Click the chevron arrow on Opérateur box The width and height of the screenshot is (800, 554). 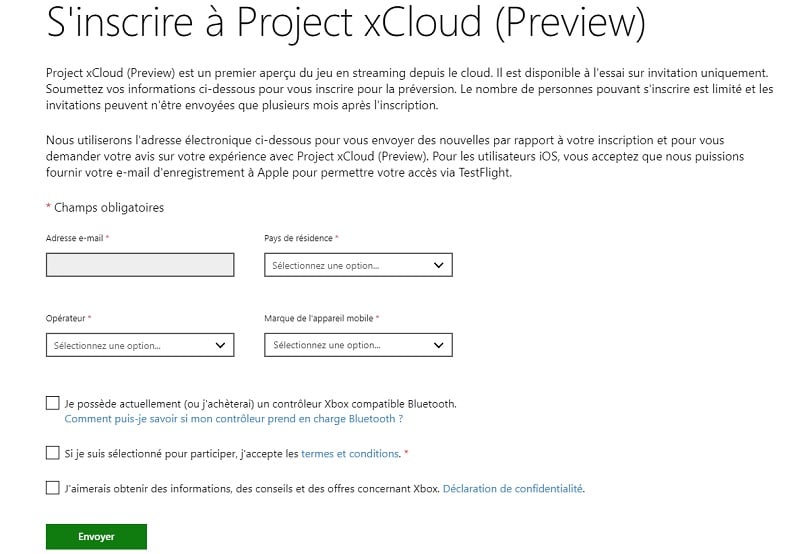coord(220,345)
